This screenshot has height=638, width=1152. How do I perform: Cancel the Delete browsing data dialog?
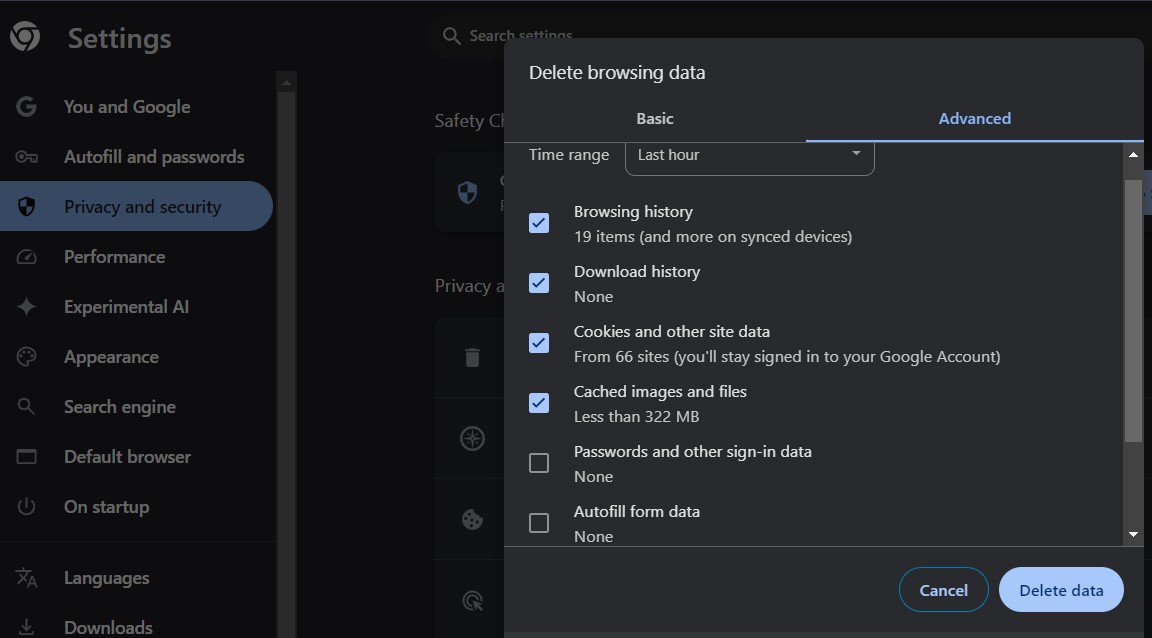(943, 589)
